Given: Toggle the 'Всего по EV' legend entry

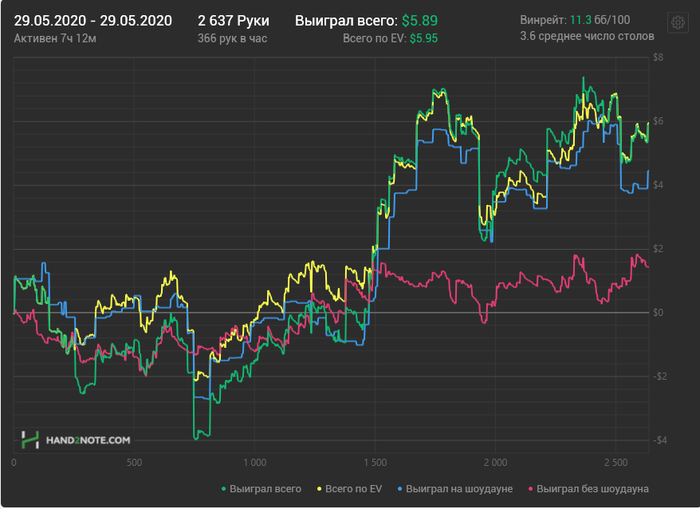Looking at the screenshot, I should click(x=350, y=489).
